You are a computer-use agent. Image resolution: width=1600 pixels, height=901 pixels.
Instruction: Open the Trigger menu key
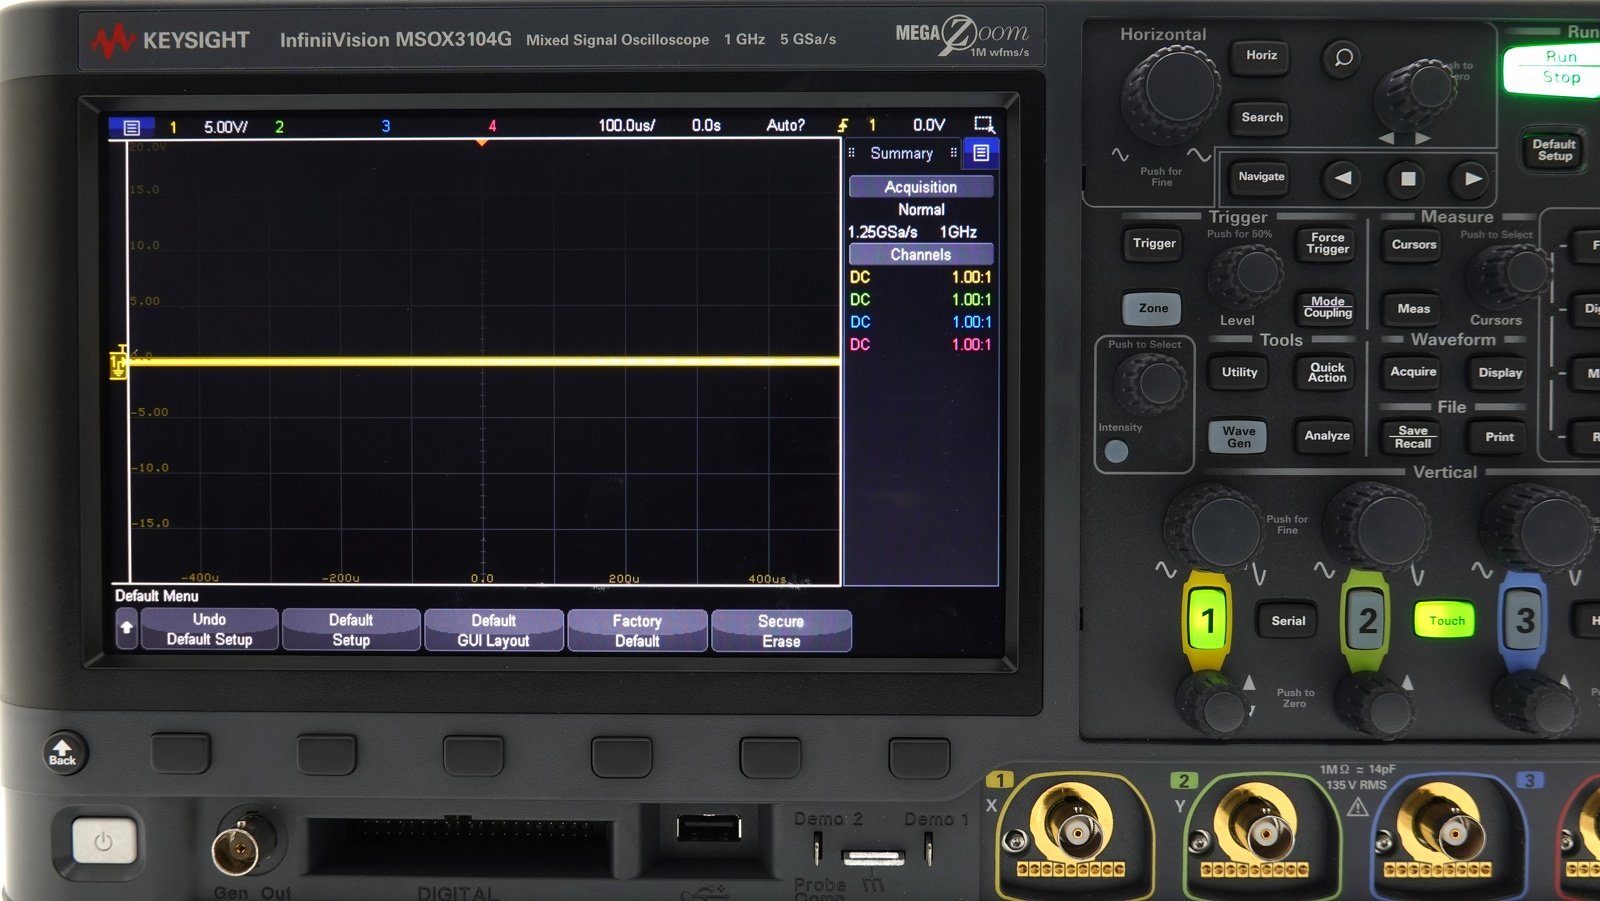[1154, 244]
